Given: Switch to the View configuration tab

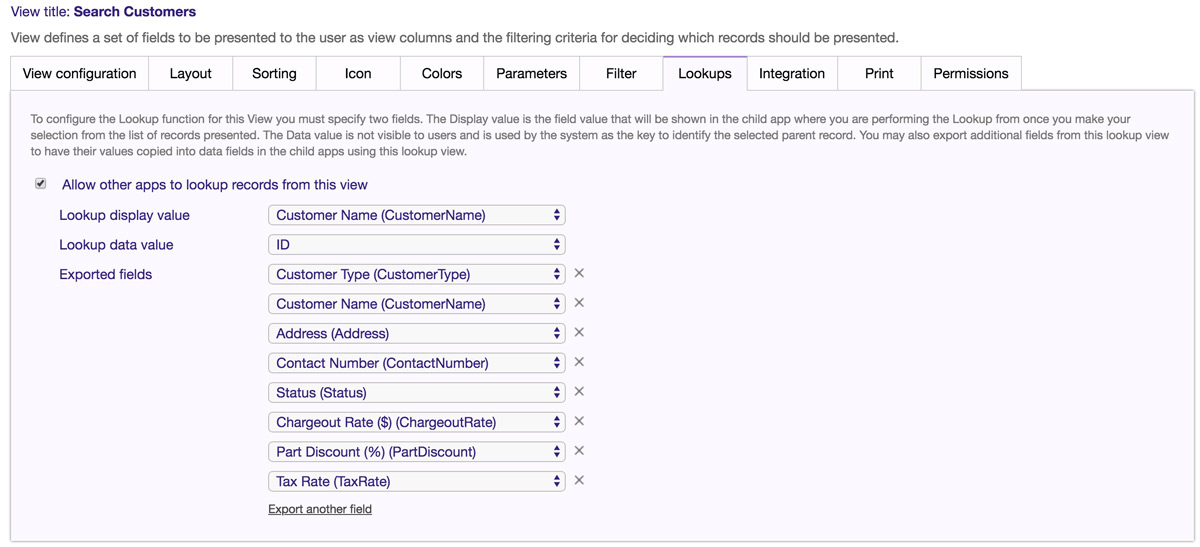Looking at the screenshot, I should [79, 73].
